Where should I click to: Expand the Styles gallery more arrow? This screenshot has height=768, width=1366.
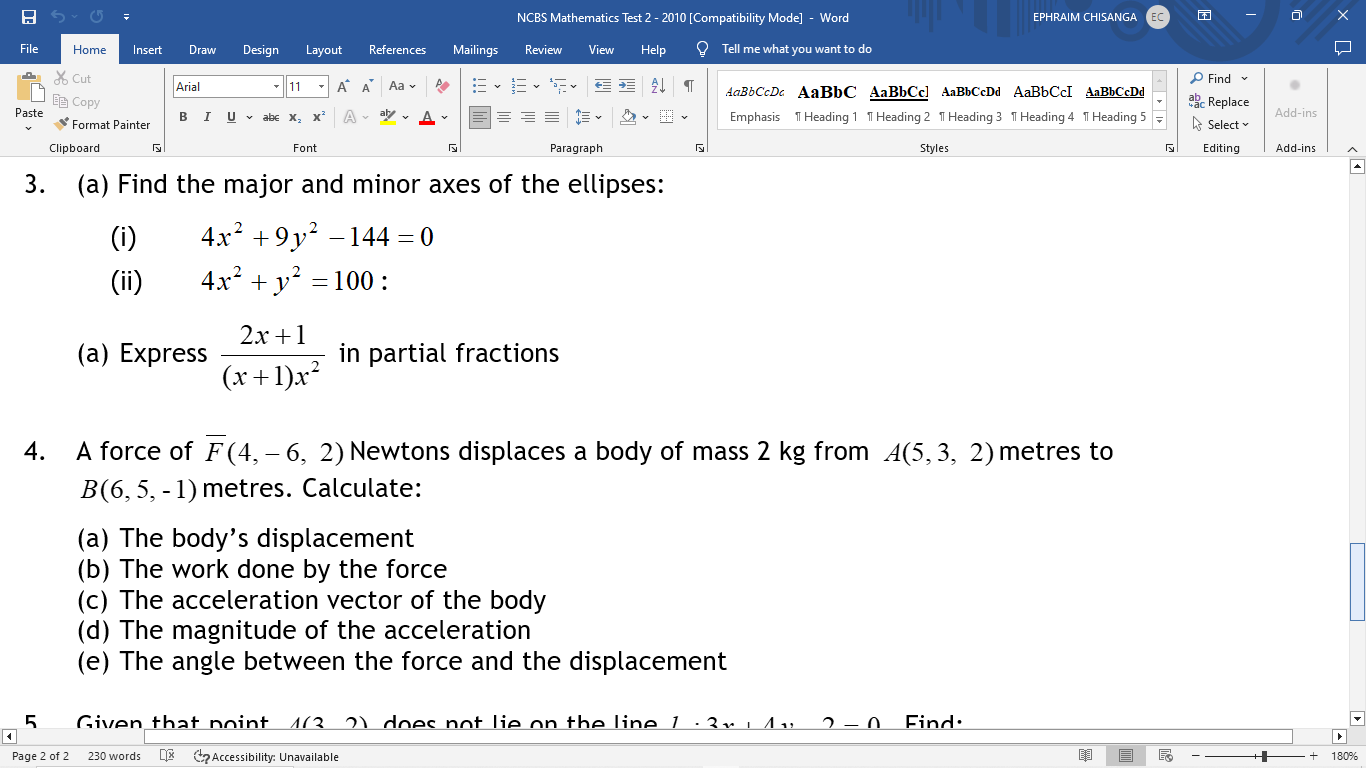[1160, 121]
